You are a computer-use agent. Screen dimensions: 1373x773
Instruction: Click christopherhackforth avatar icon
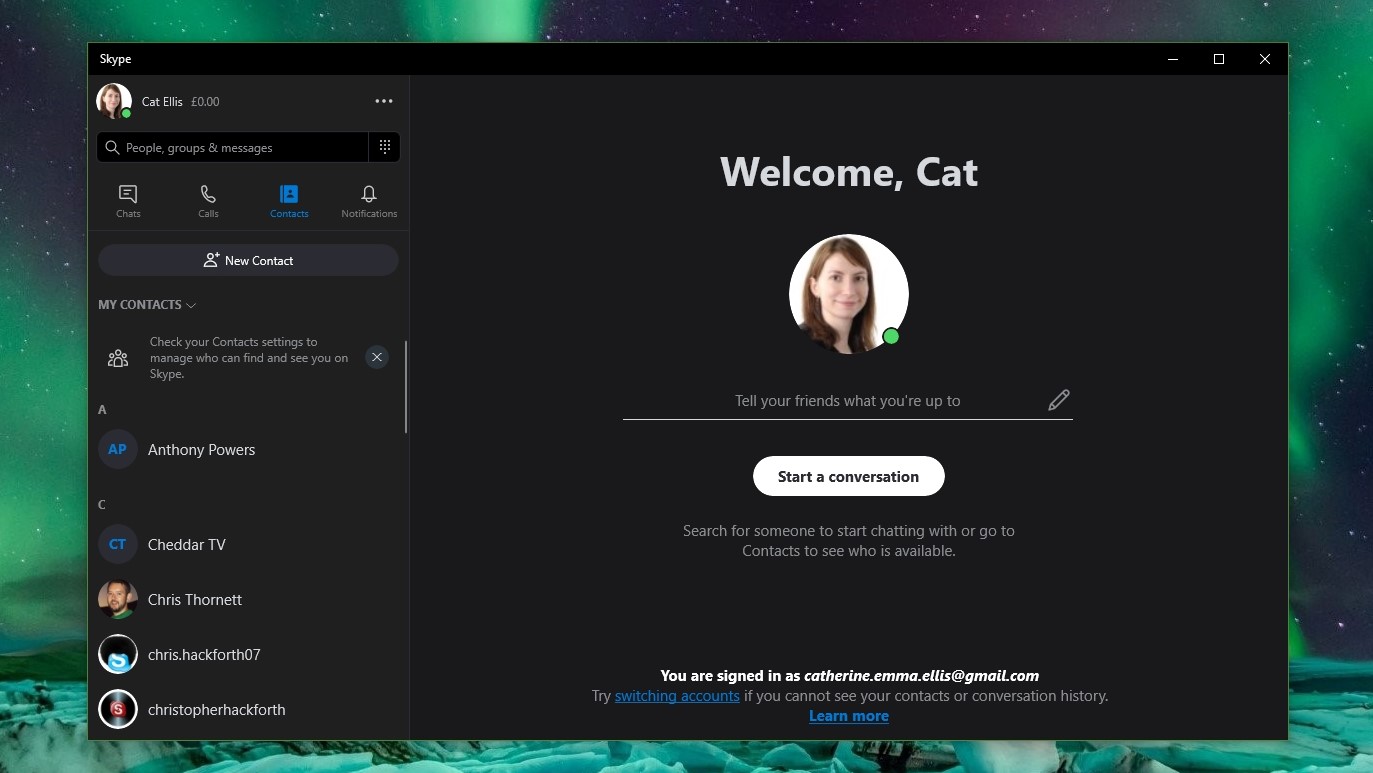click(117, 710)
